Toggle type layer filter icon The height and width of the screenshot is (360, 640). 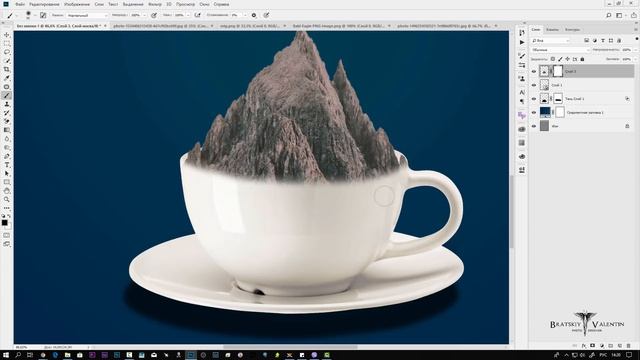(603, 40)
